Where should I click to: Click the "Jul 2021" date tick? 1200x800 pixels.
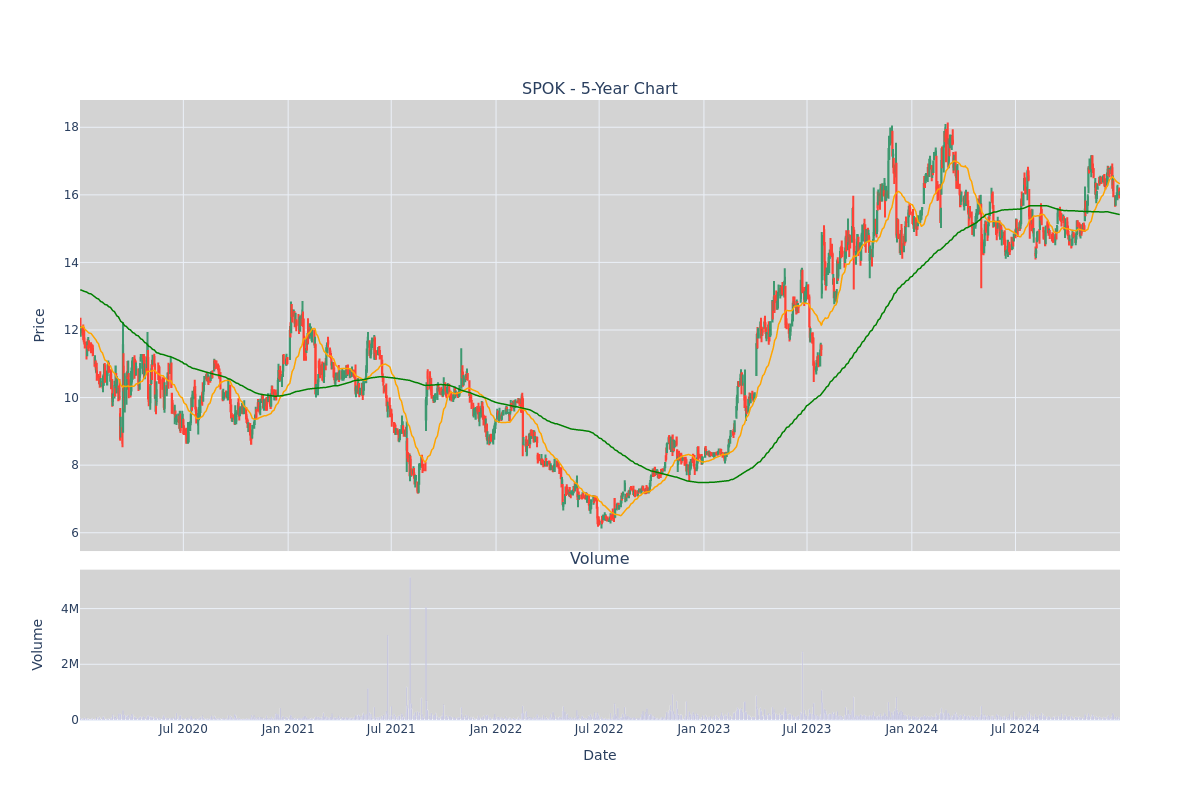pos(391,729)
